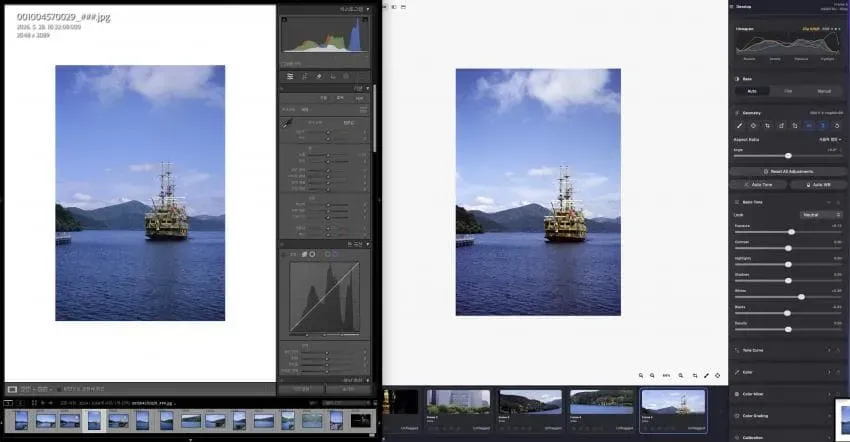This screenshot has height=442, width=850.
Task: Select dark last thumbnail in Lightroom filmstrip
Action: tap(360, 420)
